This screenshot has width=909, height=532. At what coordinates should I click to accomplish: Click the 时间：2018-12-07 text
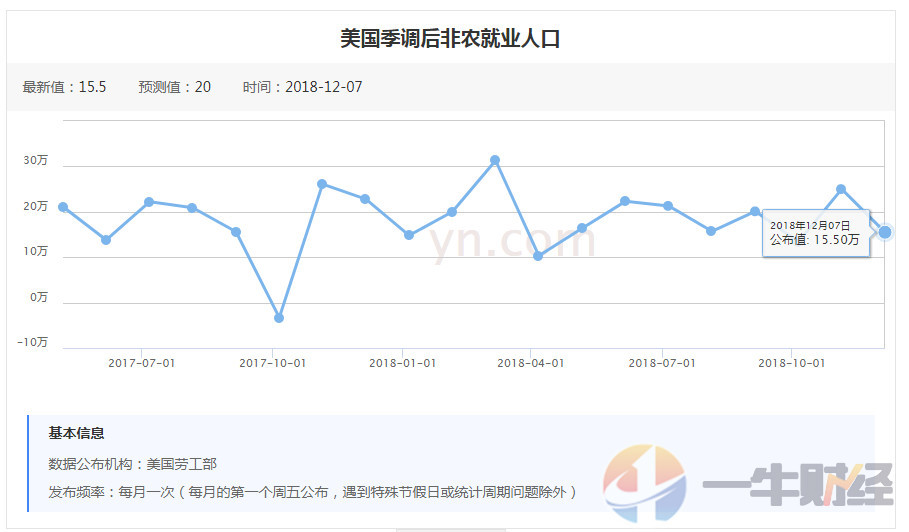pos(303,87)
